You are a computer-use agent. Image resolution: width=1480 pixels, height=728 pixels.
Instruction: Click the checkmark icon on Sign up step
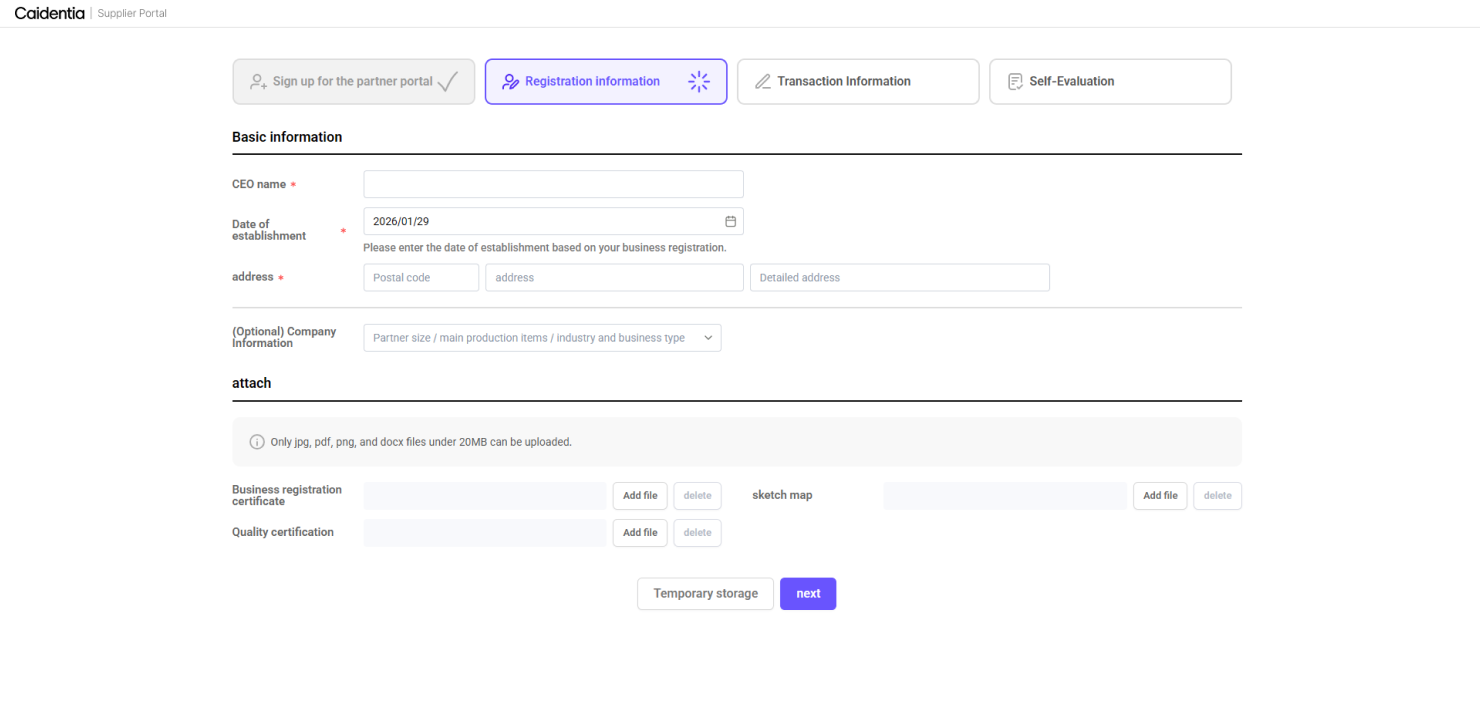(448, 82)
